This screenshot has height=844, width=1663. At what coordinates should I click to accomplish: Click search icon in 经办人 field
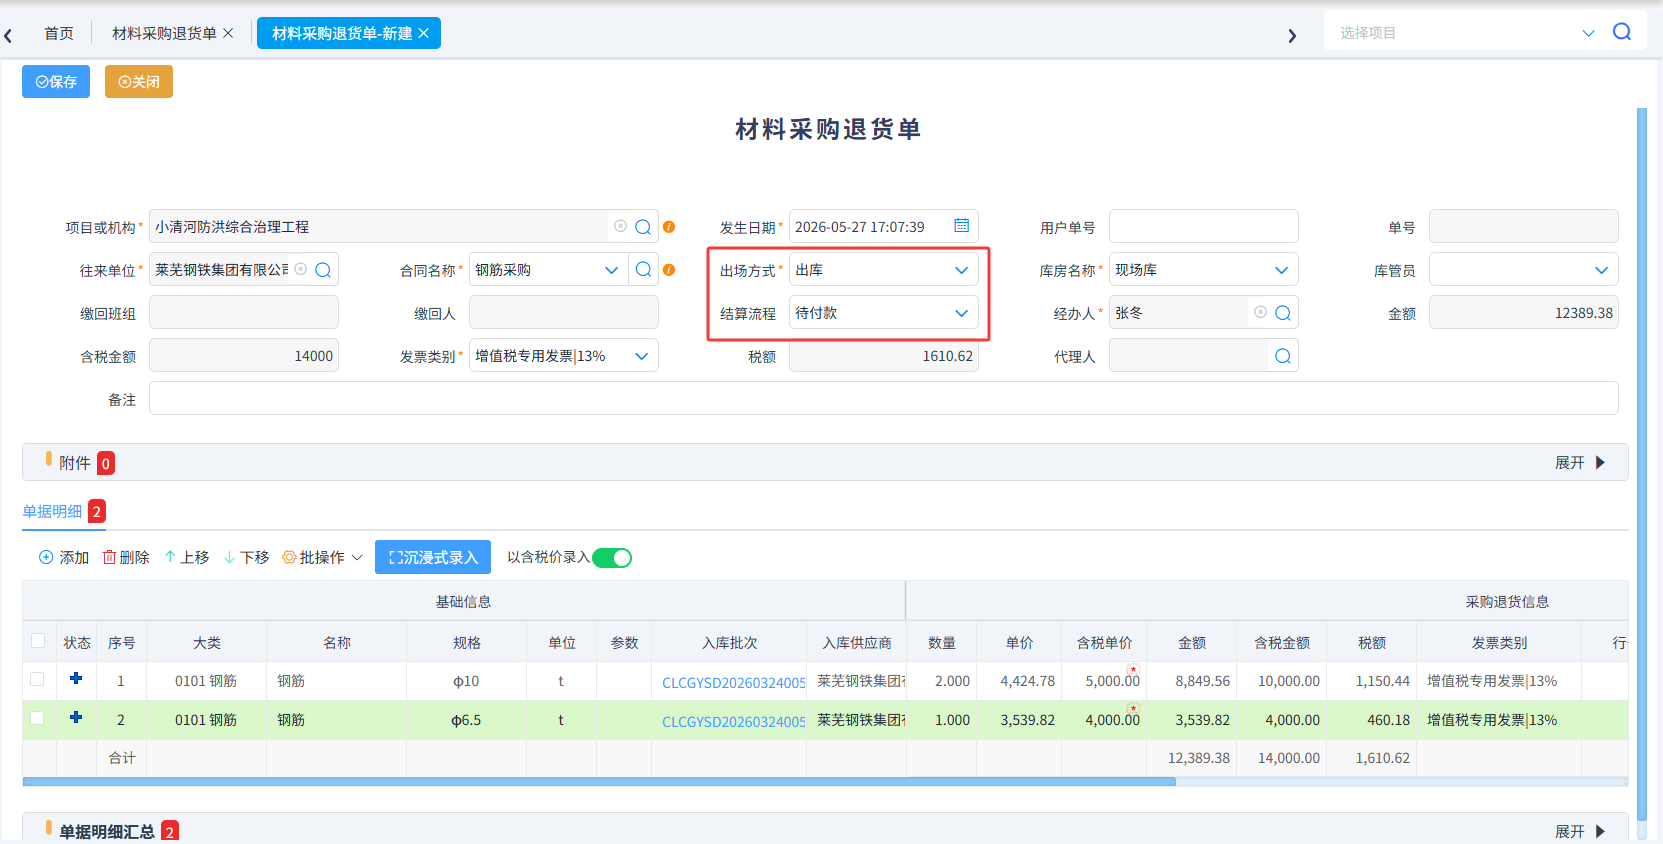(1283, 313)
